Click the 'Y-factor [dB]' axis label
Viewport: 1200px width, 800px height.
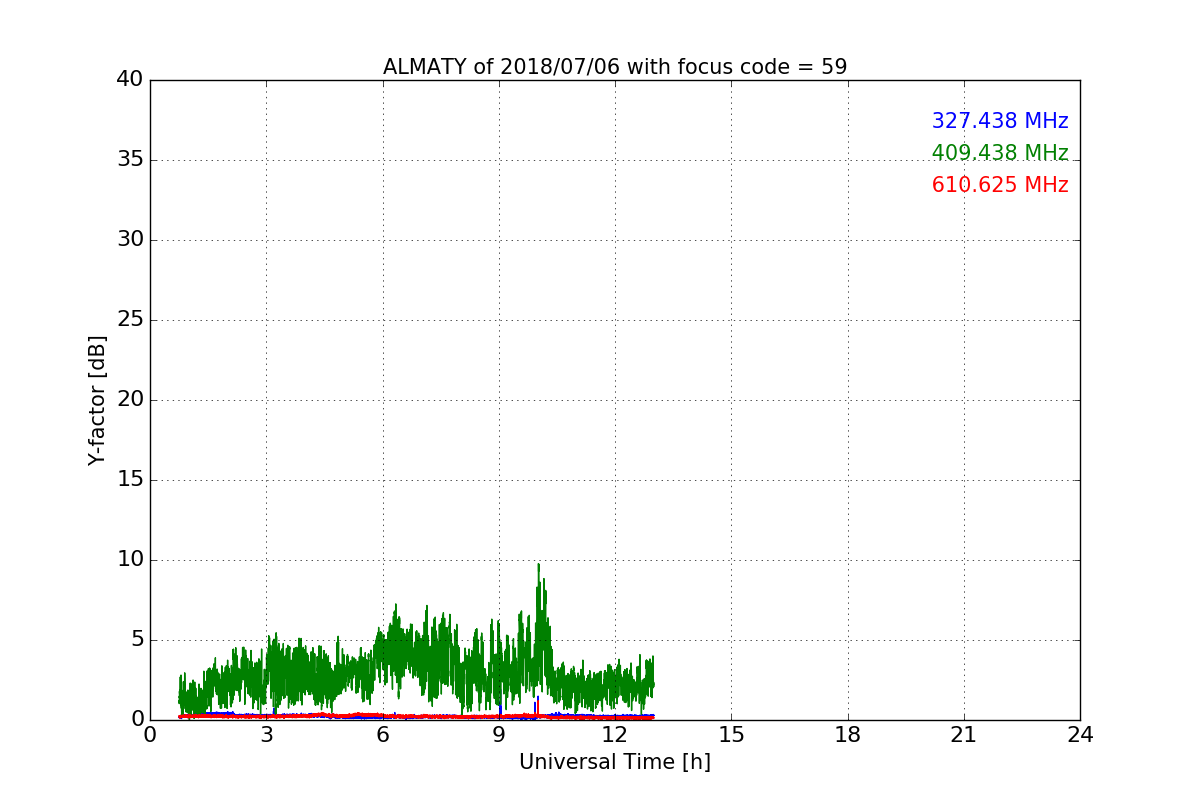[97, 400]
